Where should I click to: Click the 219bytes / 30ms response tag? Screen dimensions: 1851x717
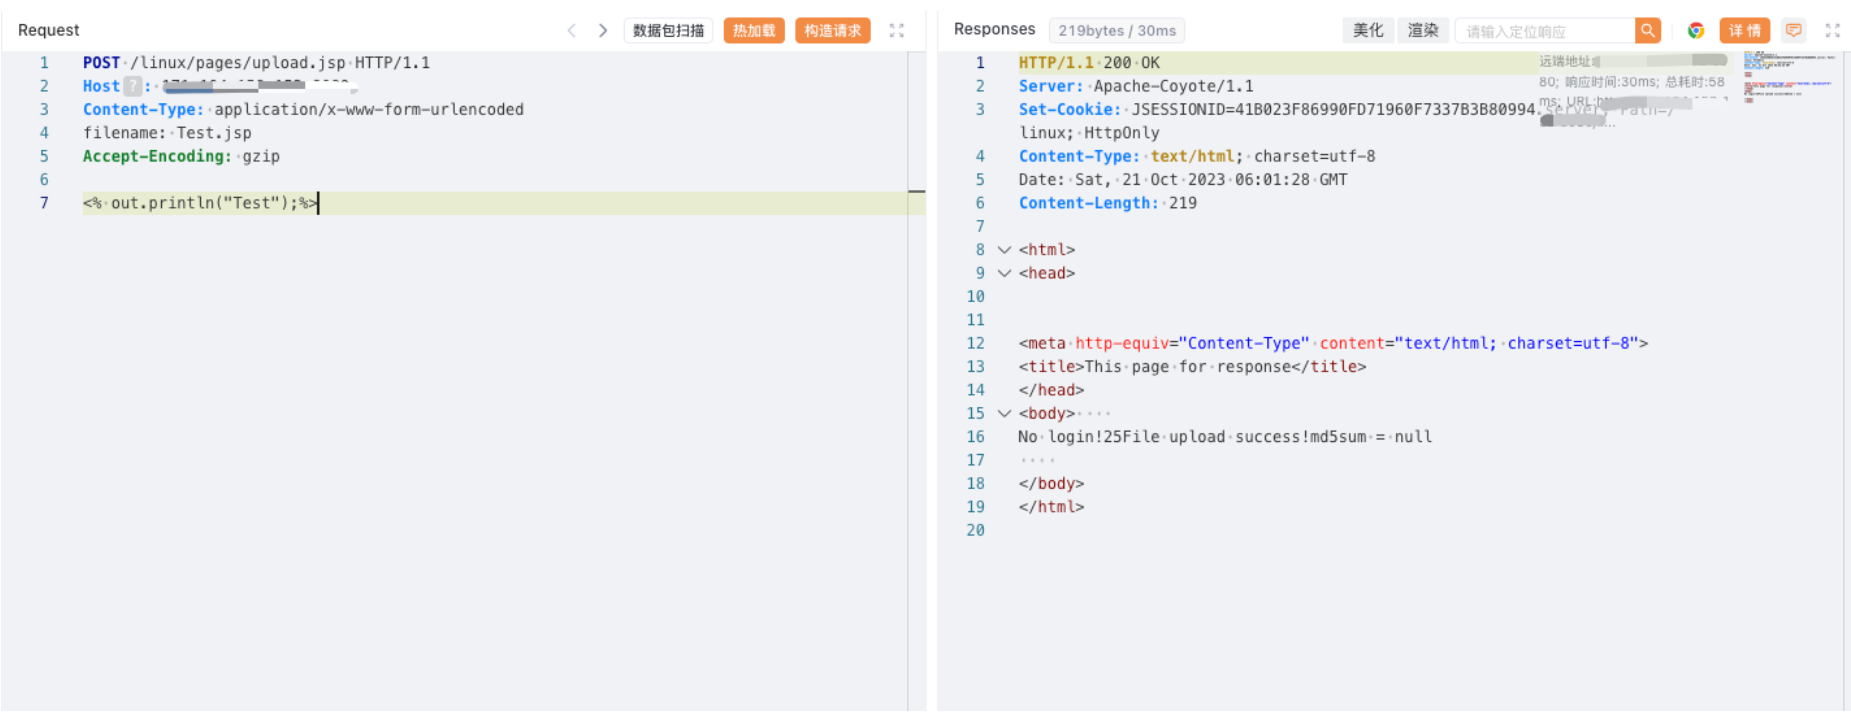coord(1116,31)
